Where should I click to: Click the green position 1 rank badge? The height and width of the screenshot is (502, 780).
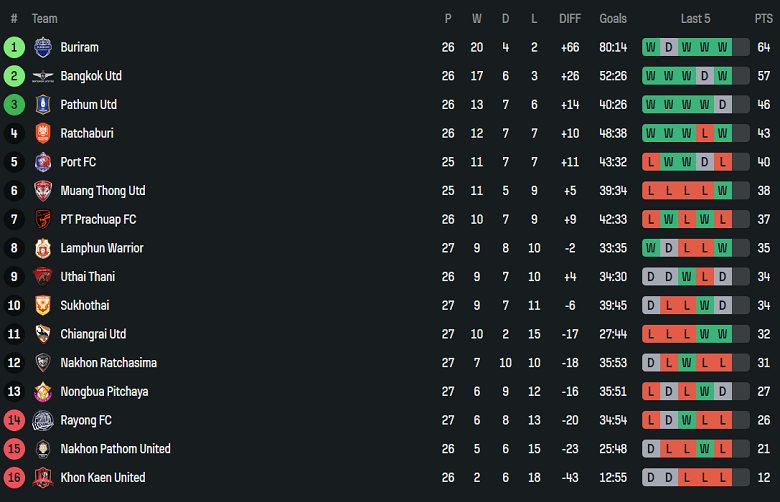(x=14, y=47)
